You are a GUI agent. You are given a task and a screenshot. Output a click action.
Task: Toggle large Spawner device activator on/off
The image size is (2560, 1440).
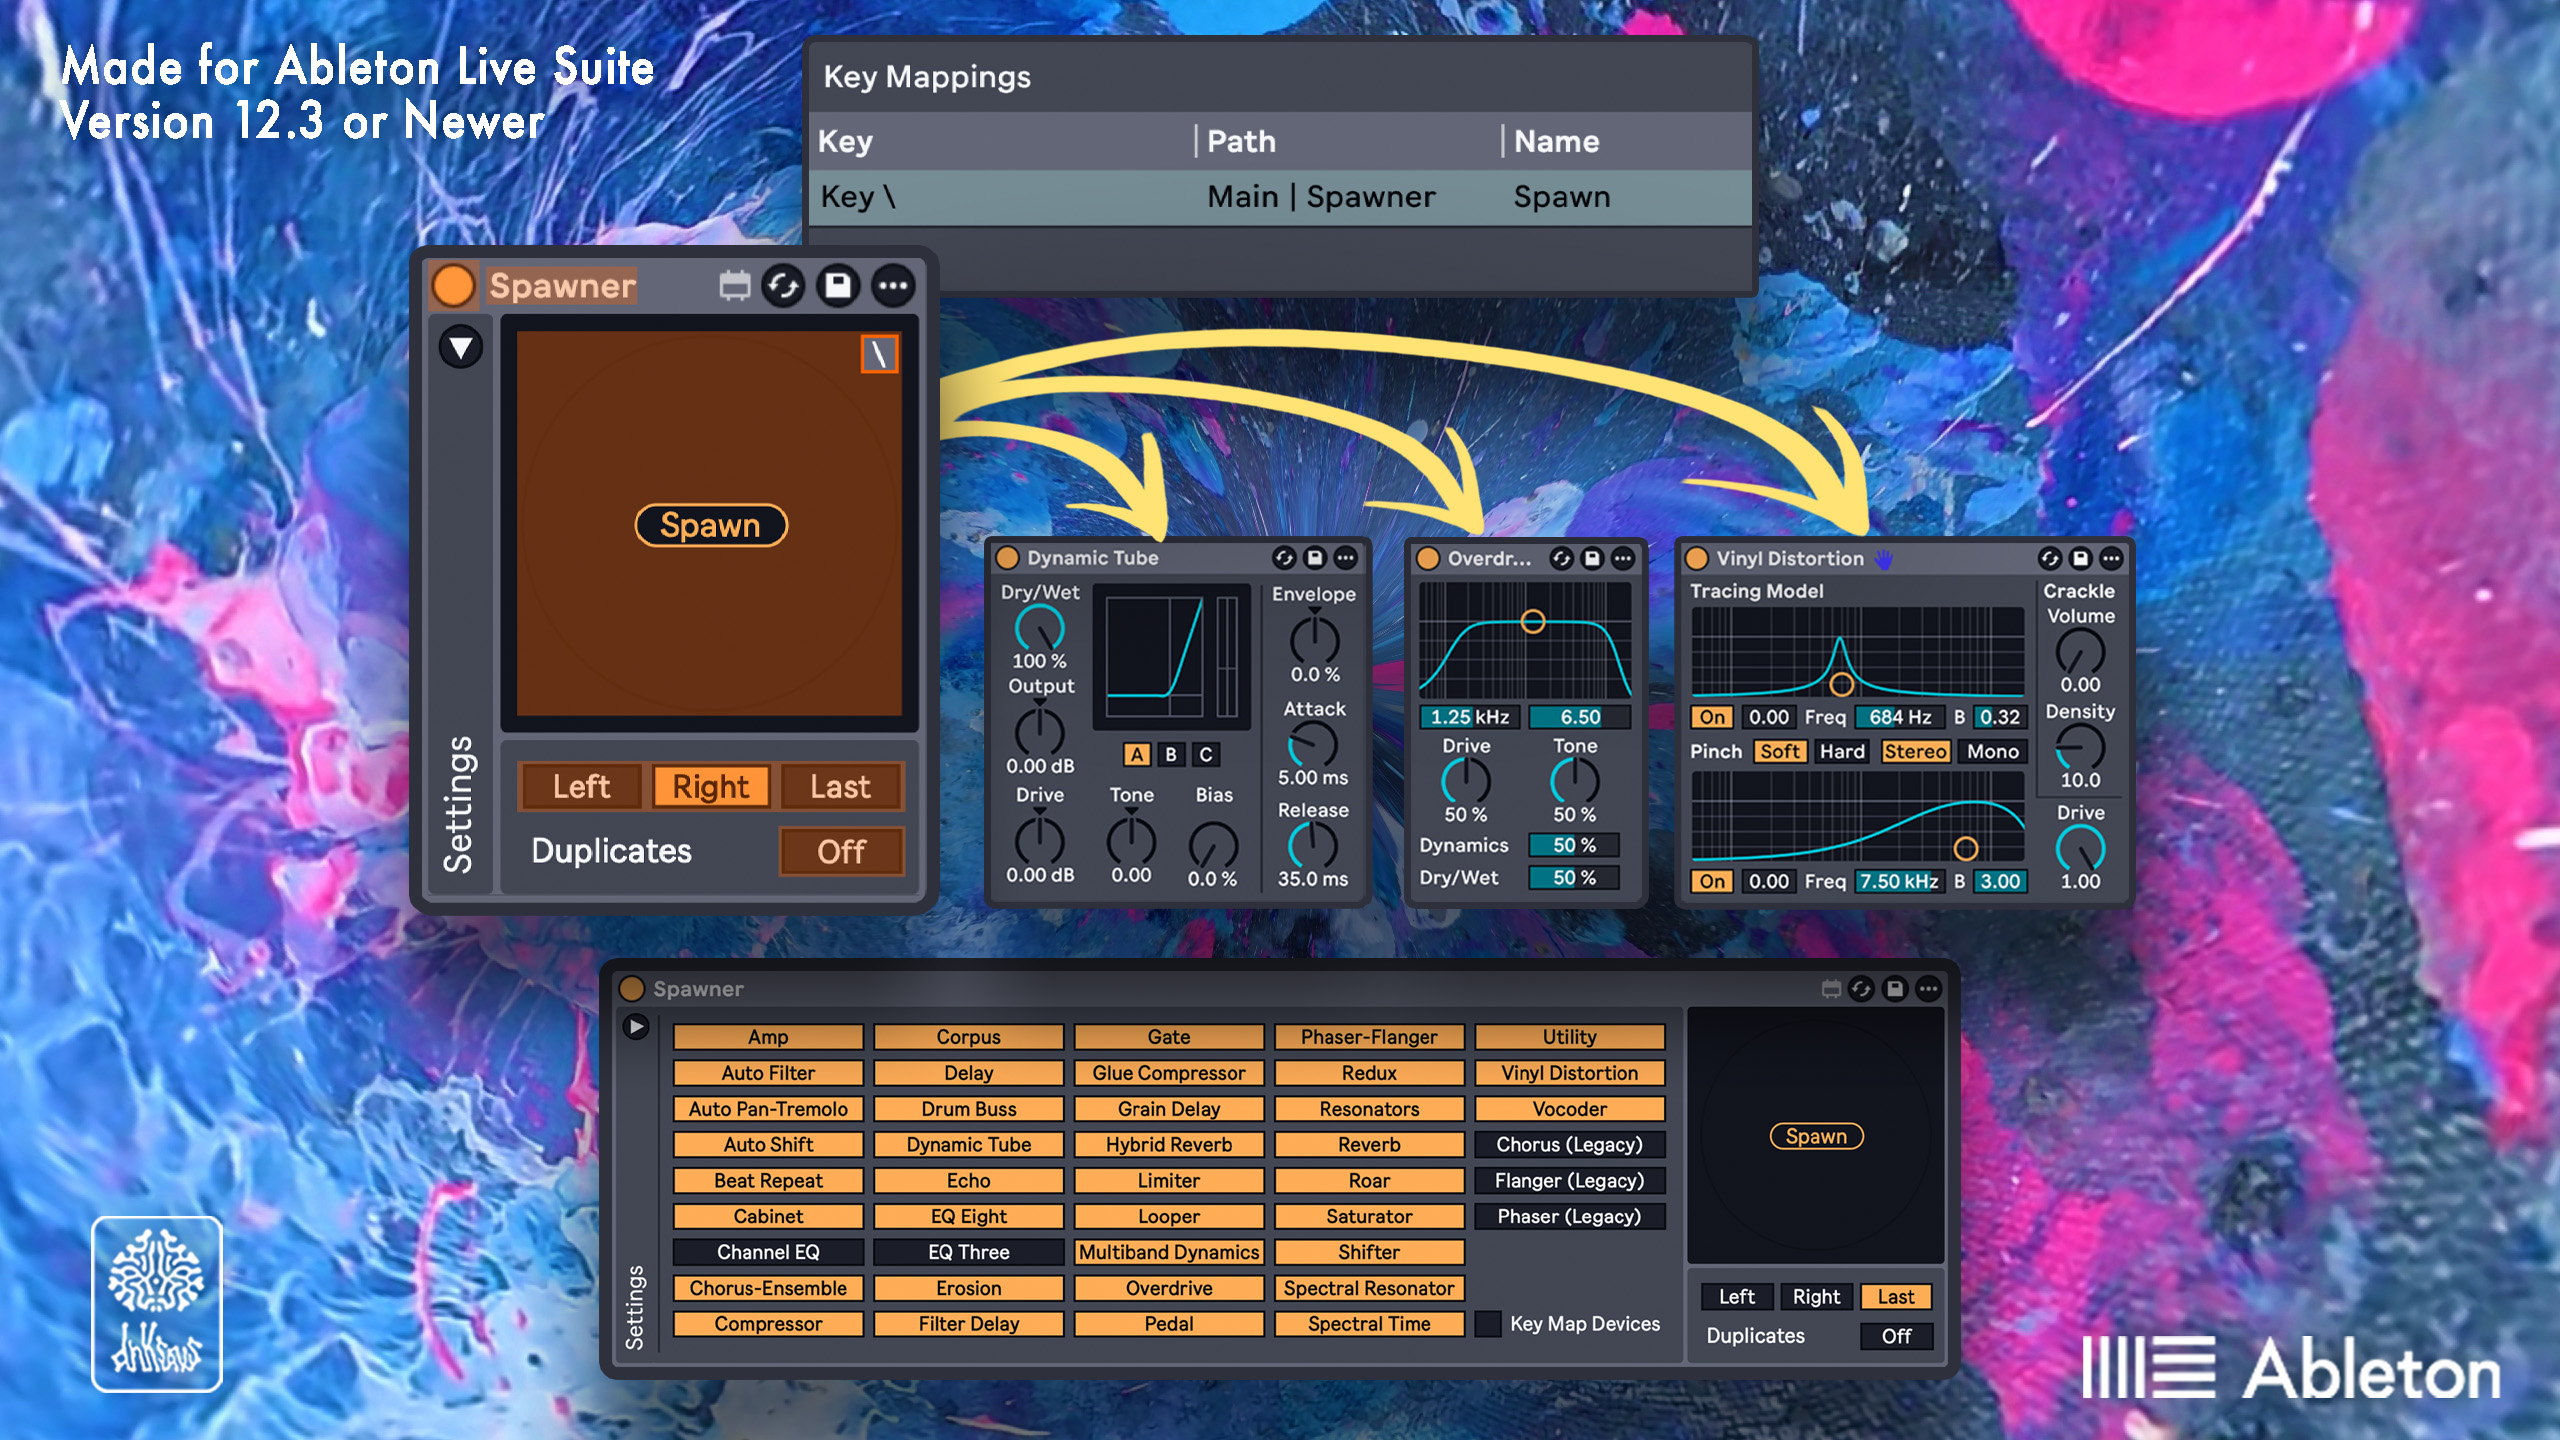click(453, 286)
